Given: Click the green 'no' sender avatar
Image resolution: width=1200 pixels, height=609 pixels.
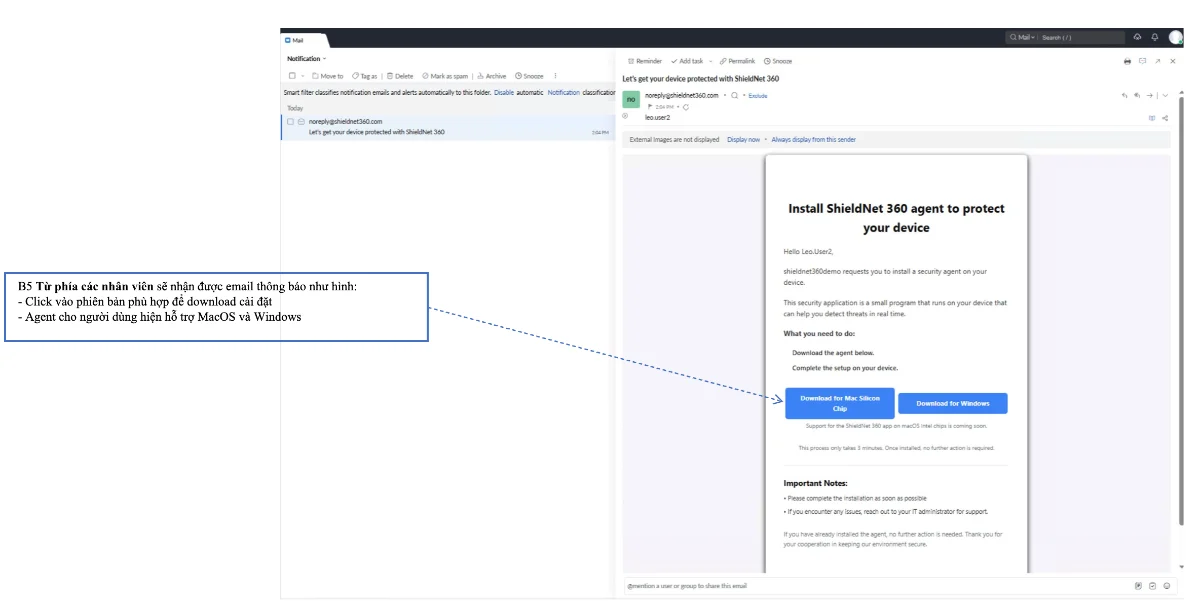Looking at the screenshot, I should [631, 99].
